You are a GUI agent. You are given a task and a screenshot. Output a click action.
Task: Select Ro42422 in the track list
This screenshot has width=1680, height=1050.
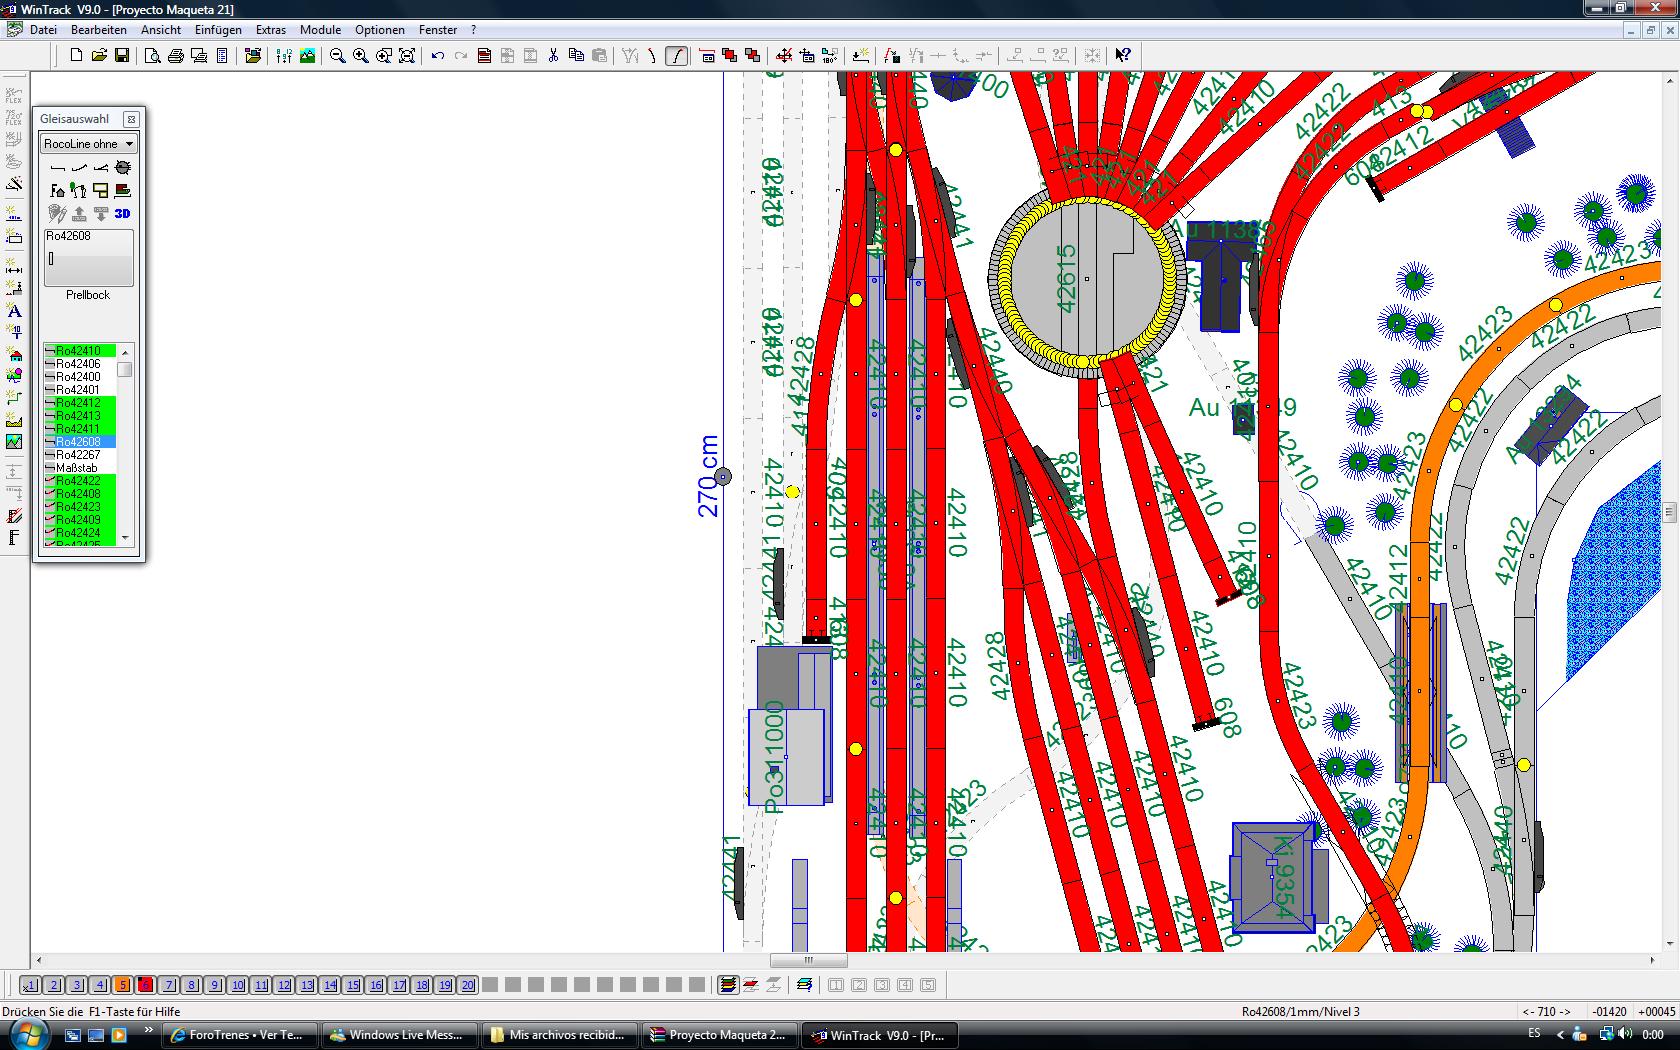[80, 481]
